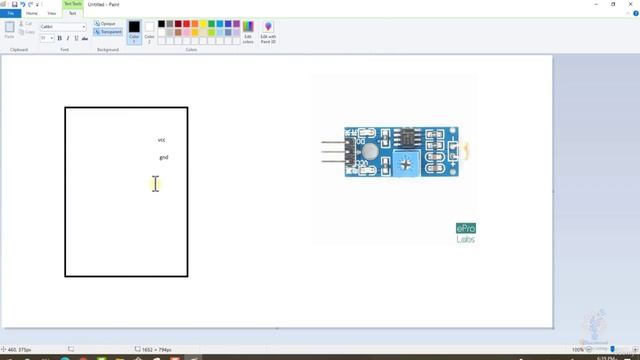Image resolution: width=640 pixels, height=360 pixels.
Task: Pick the dark red color swatch
Action: click(x=178, y=24)
